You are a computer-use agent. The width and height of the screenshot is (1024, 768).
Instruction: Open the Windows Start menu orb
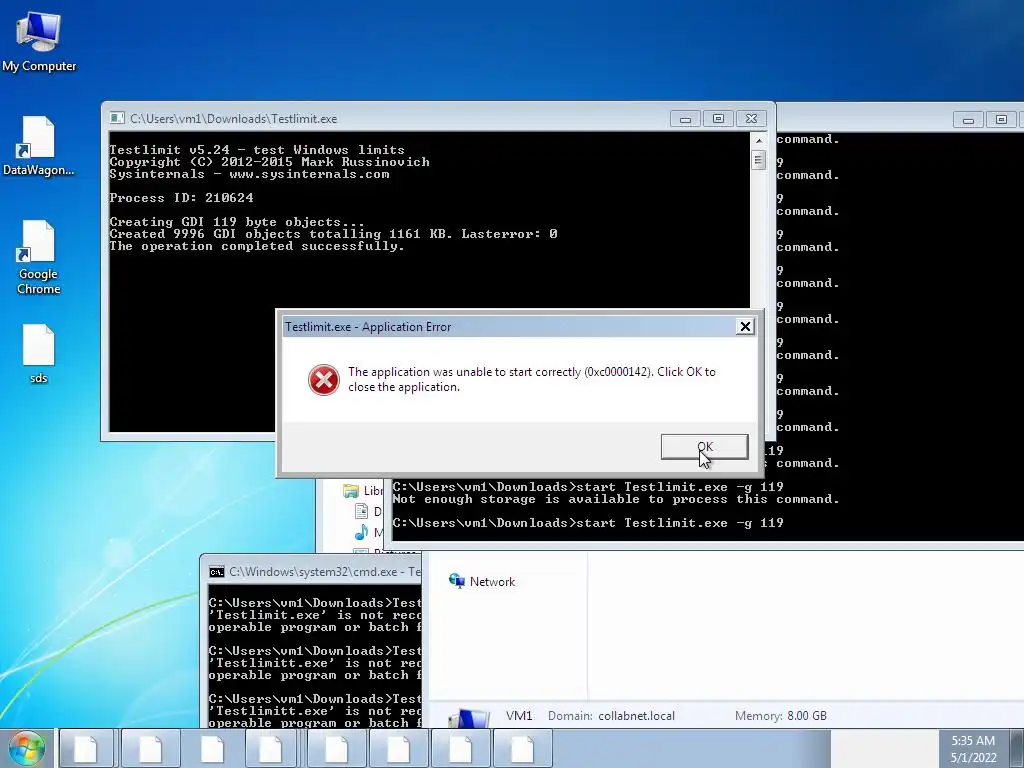tap(26, 748)
